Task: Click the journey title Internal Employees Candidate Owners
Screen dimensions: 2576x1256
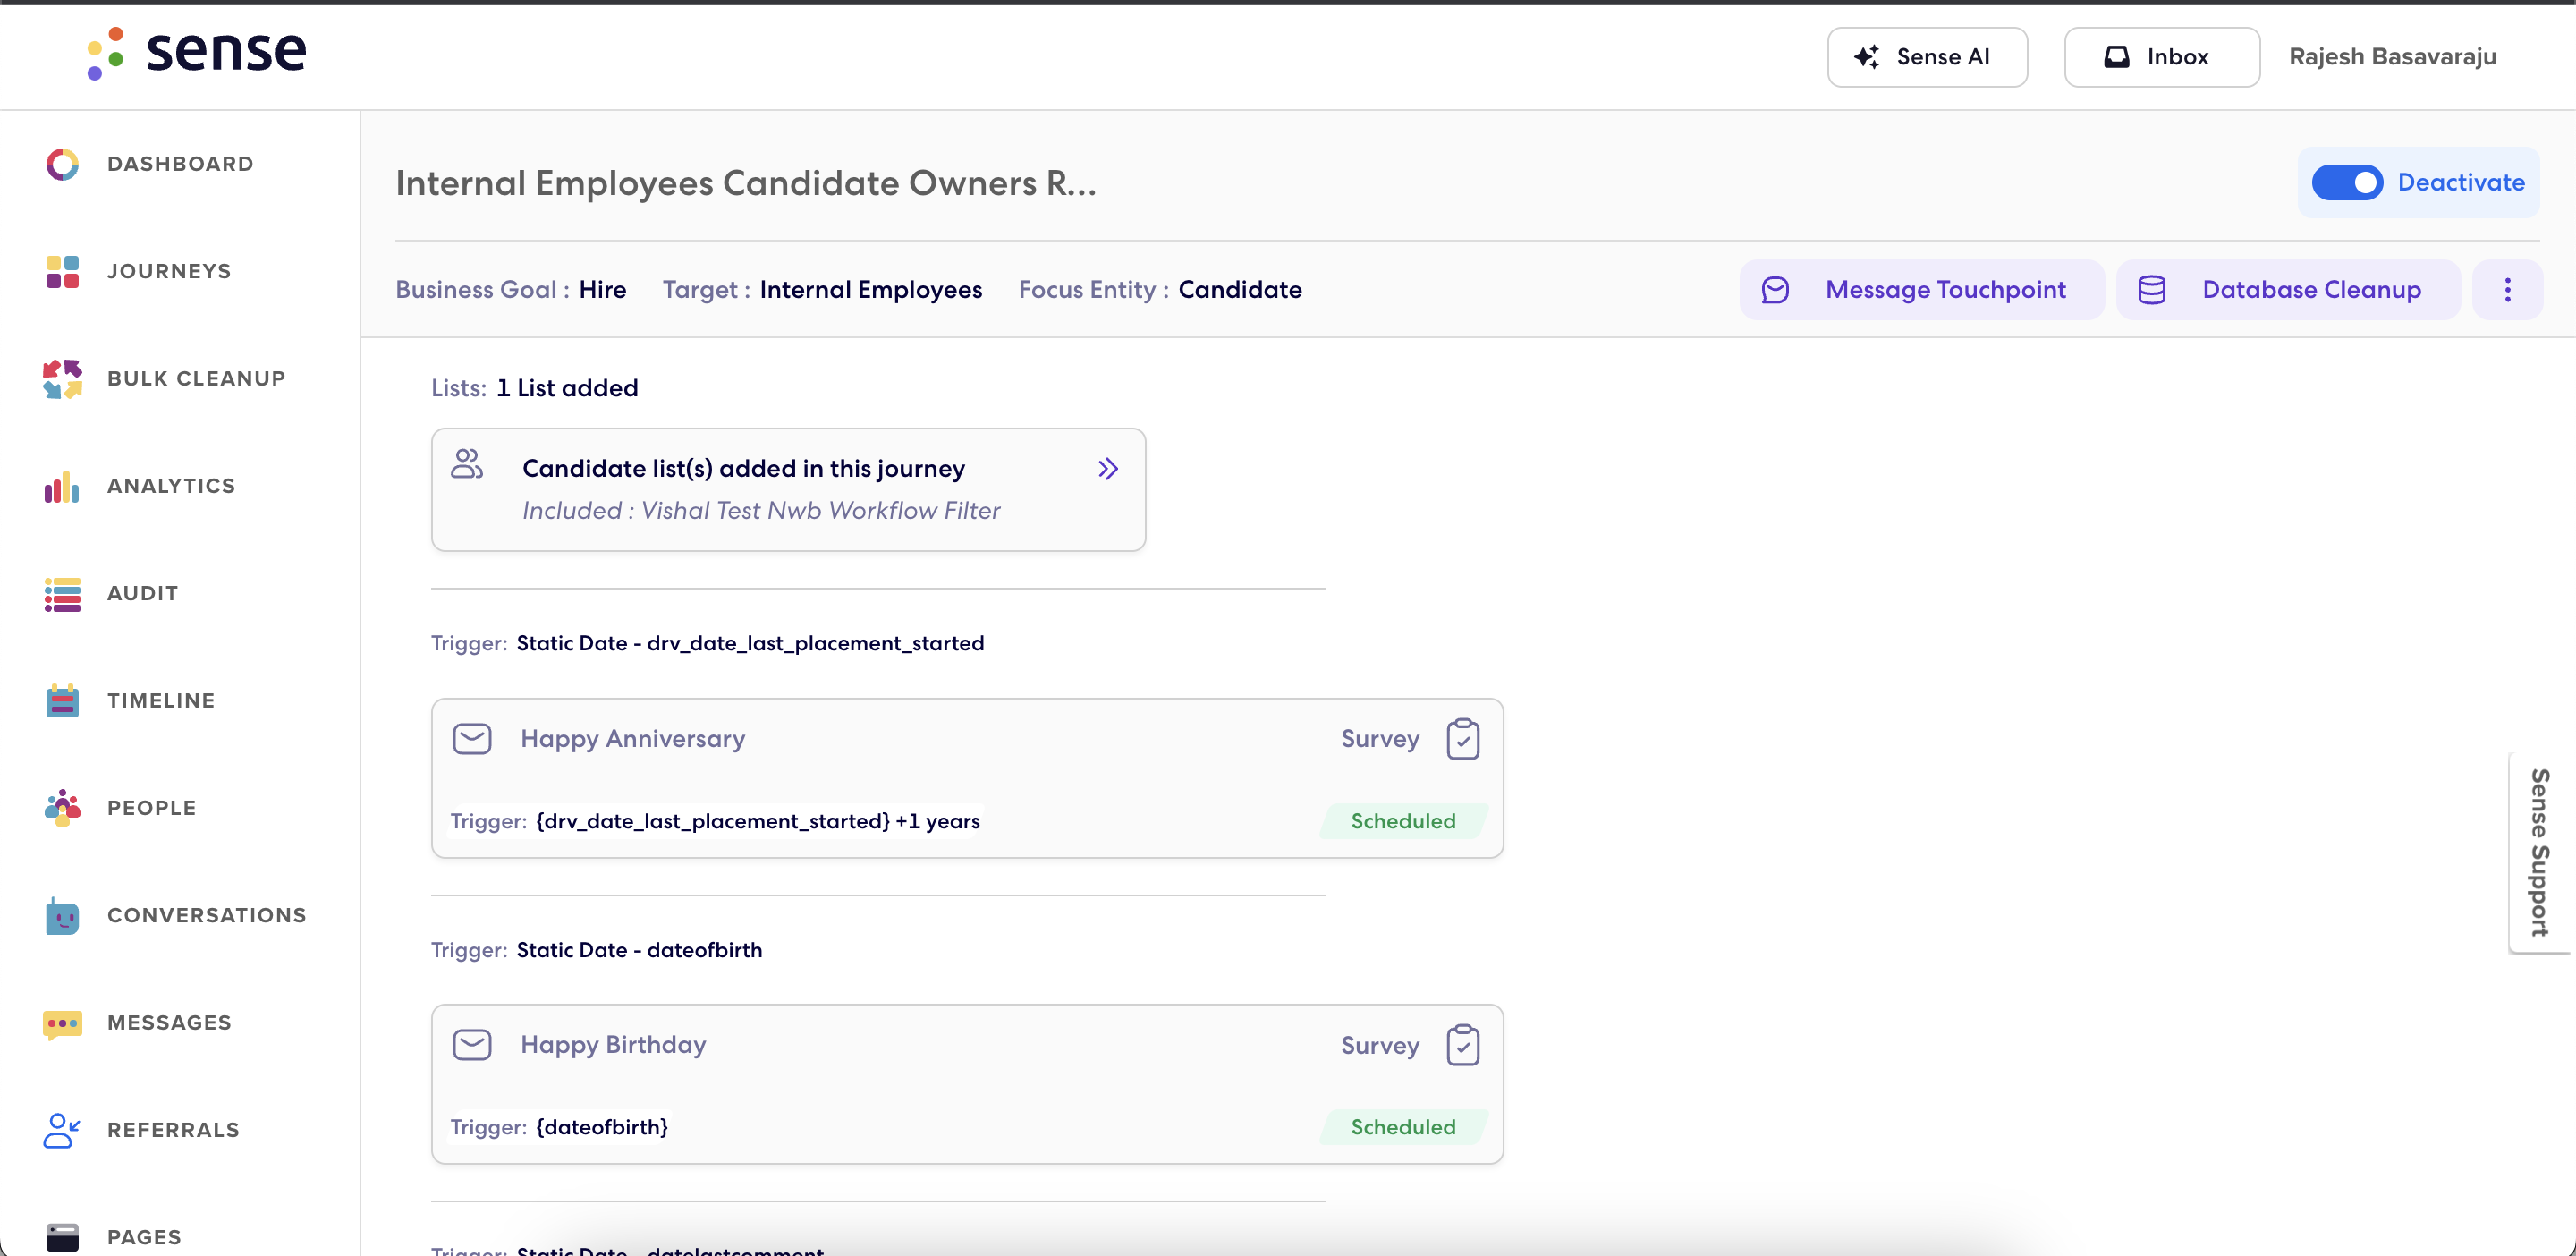Action: 746,183
